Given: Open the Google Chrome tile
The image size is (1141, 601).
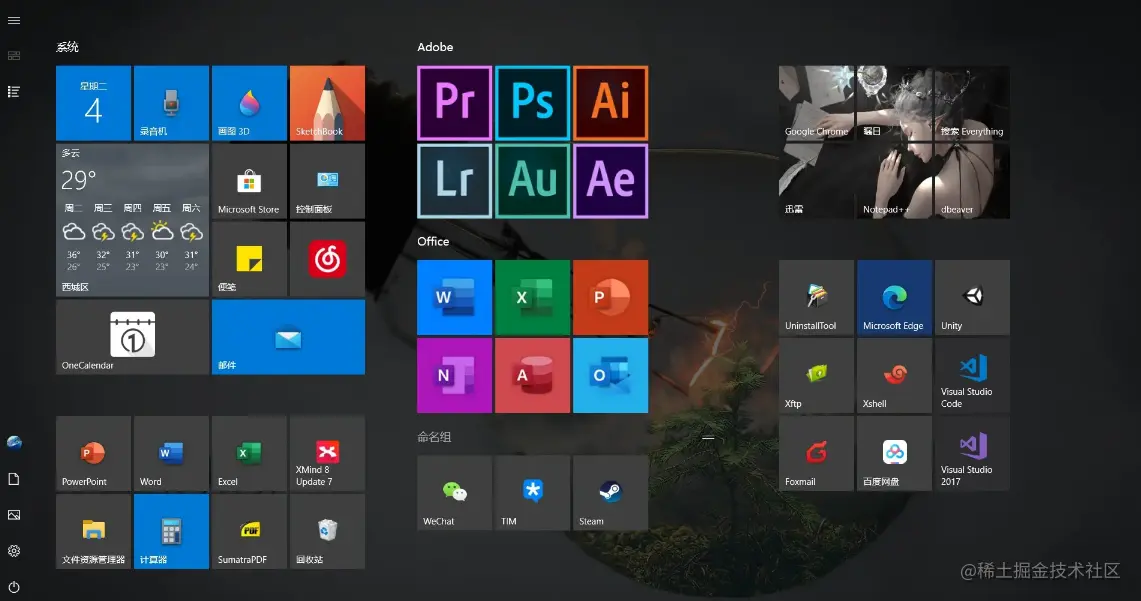Looking at the screenshot, I should [816, 103].
